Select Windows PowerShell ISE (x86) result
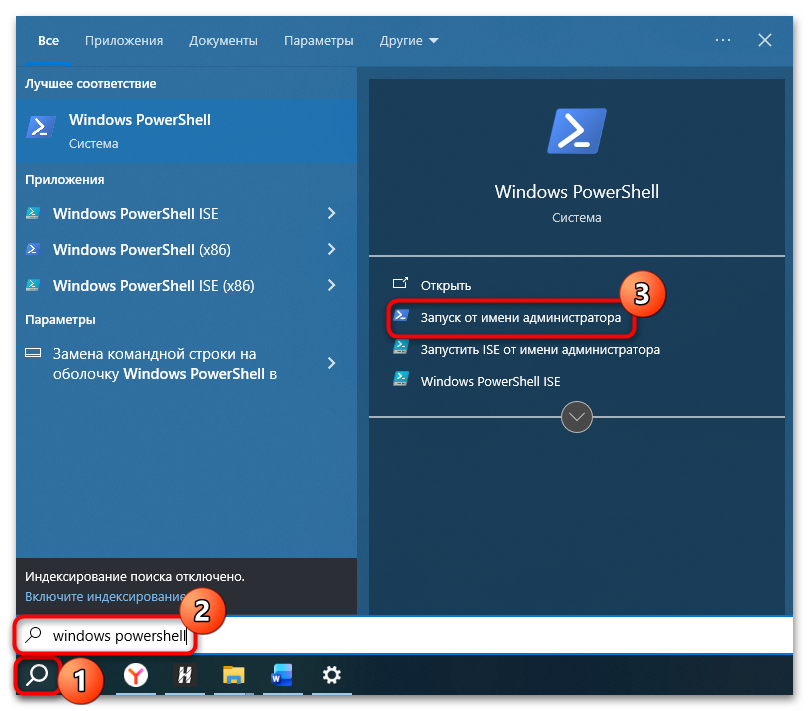Screen dimensions: 809x711 tap(153, 286)
